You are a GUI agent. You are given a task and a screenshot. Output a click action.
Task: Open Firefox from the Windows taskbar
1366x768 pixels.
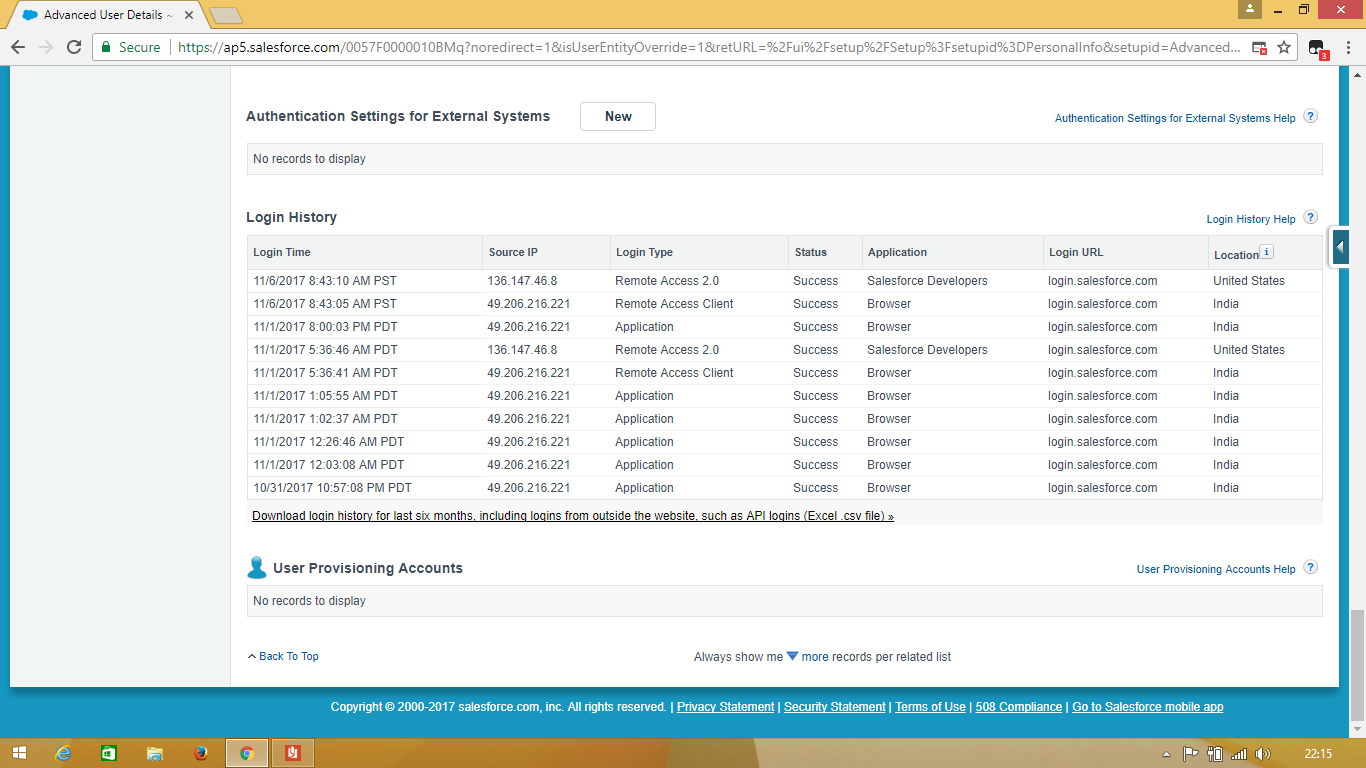[x=201, y=753]
